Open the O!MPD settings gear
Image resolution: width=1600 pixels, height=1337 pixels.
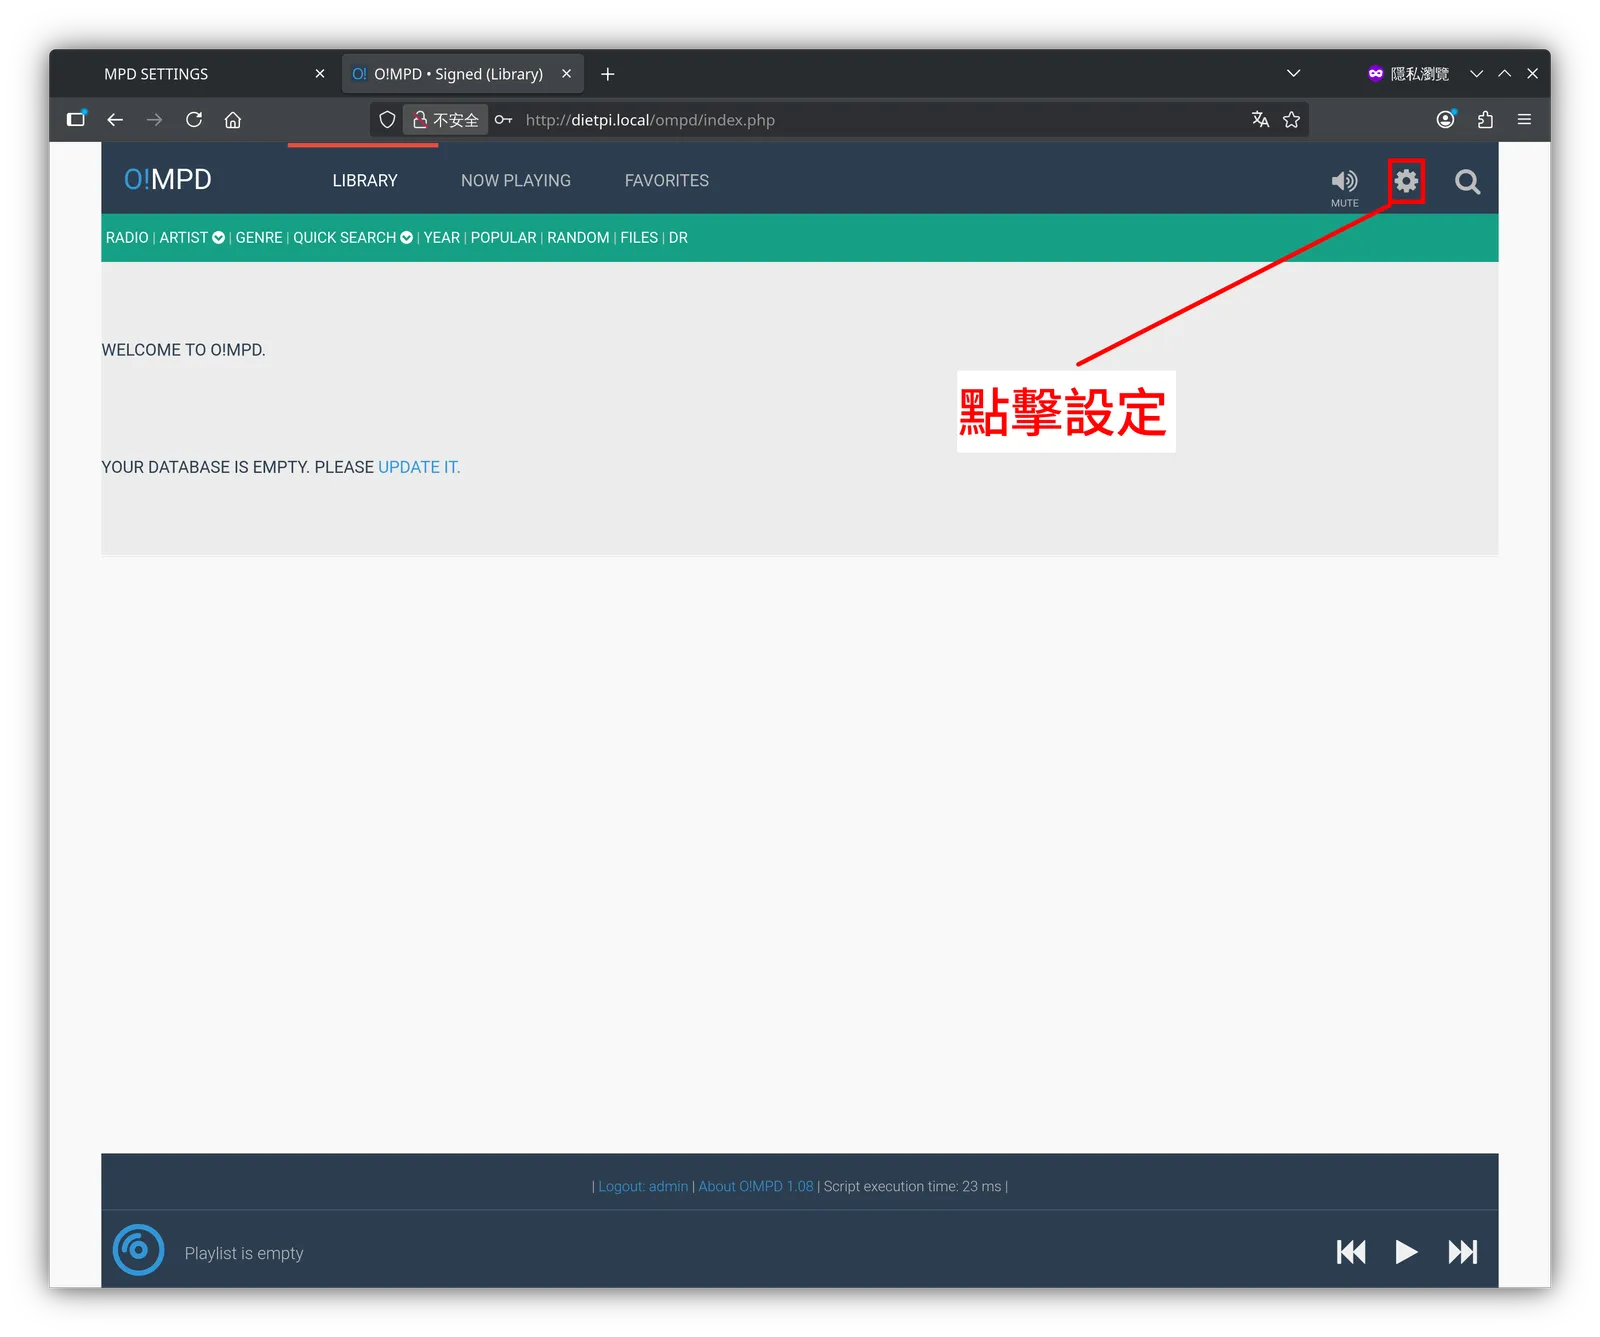point(1406,181)
